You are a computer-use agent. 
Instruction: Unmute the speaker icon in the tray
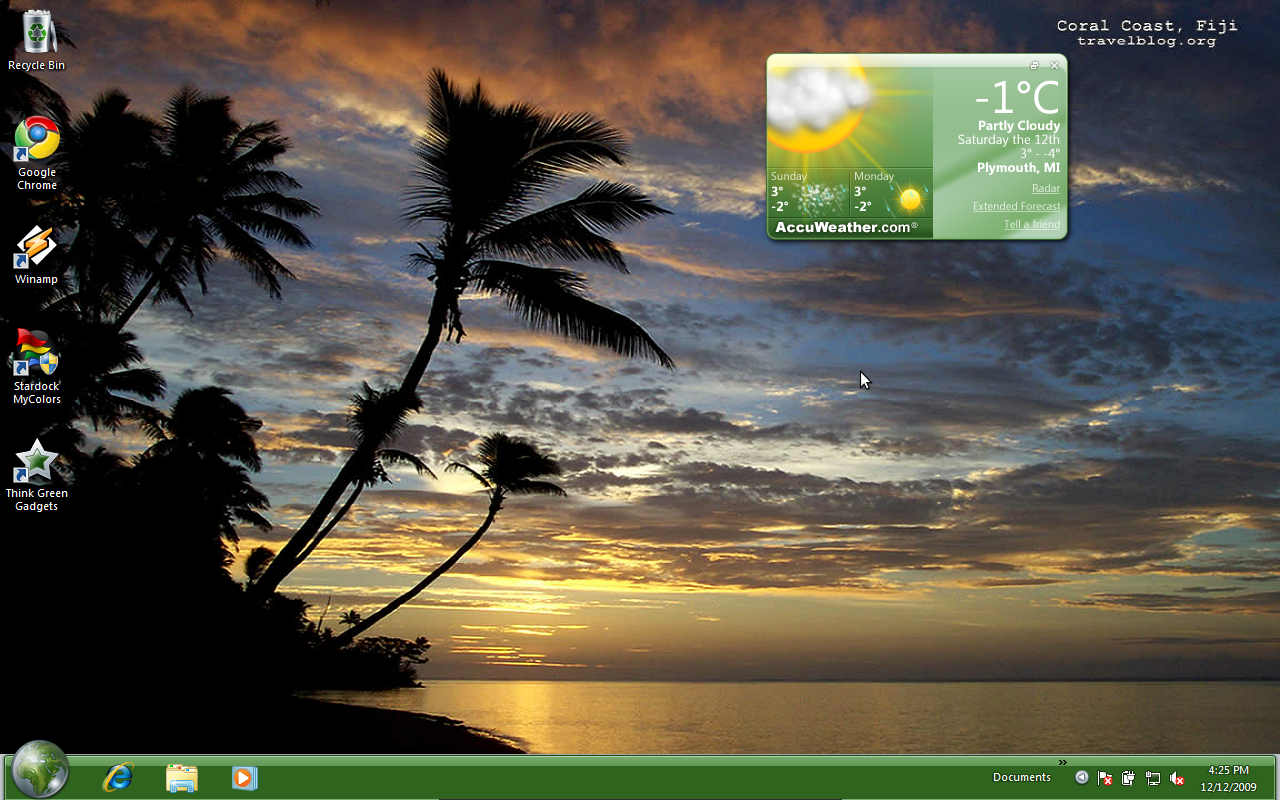[1177, 777]
